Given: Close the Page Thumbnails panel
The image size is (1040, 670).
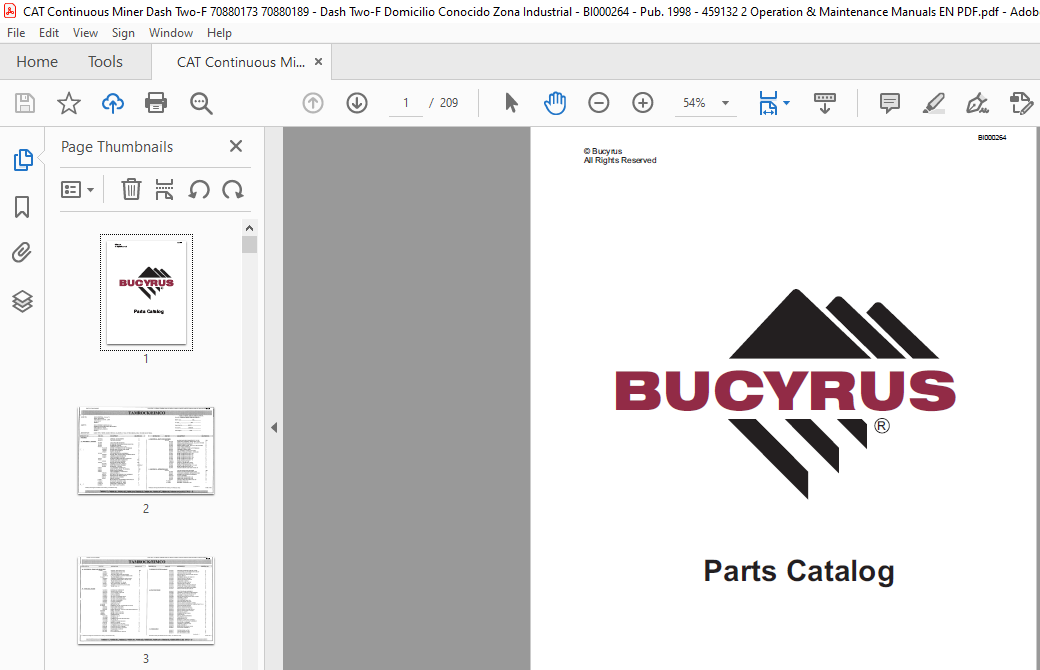Looking at the screenshot, I should [235, 146].
